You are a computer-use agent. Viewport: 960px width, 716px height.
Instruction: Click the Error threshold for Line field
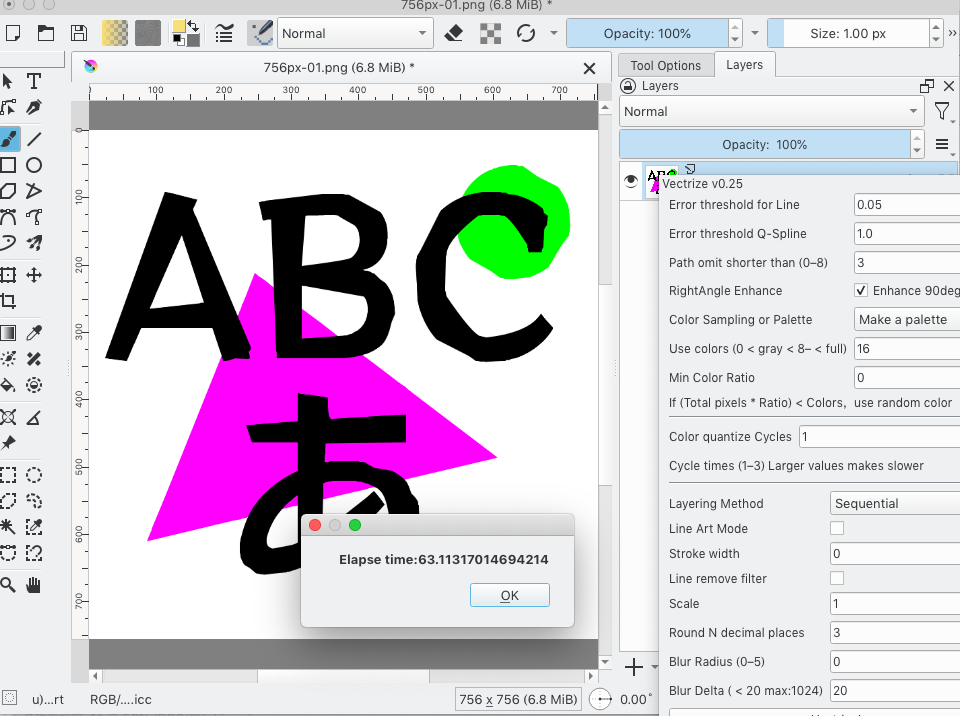[906, 205]
